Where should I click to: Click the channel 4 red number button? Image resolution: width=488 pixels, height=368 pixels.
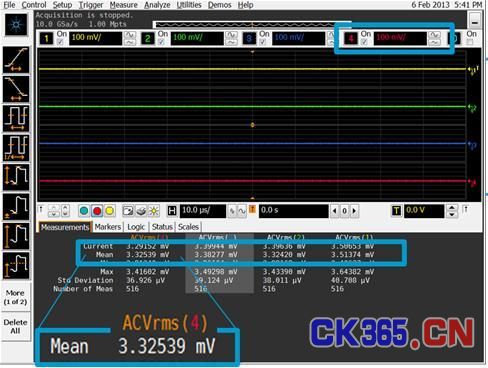pos(351,38)
